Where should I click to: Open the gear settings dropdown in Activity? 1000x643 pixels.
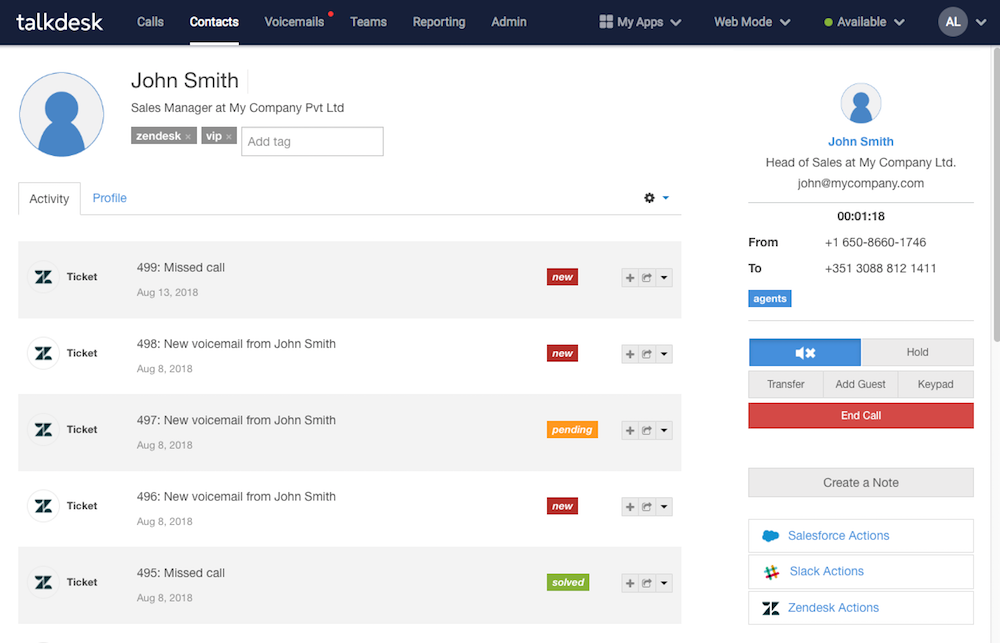coord(656,198)
